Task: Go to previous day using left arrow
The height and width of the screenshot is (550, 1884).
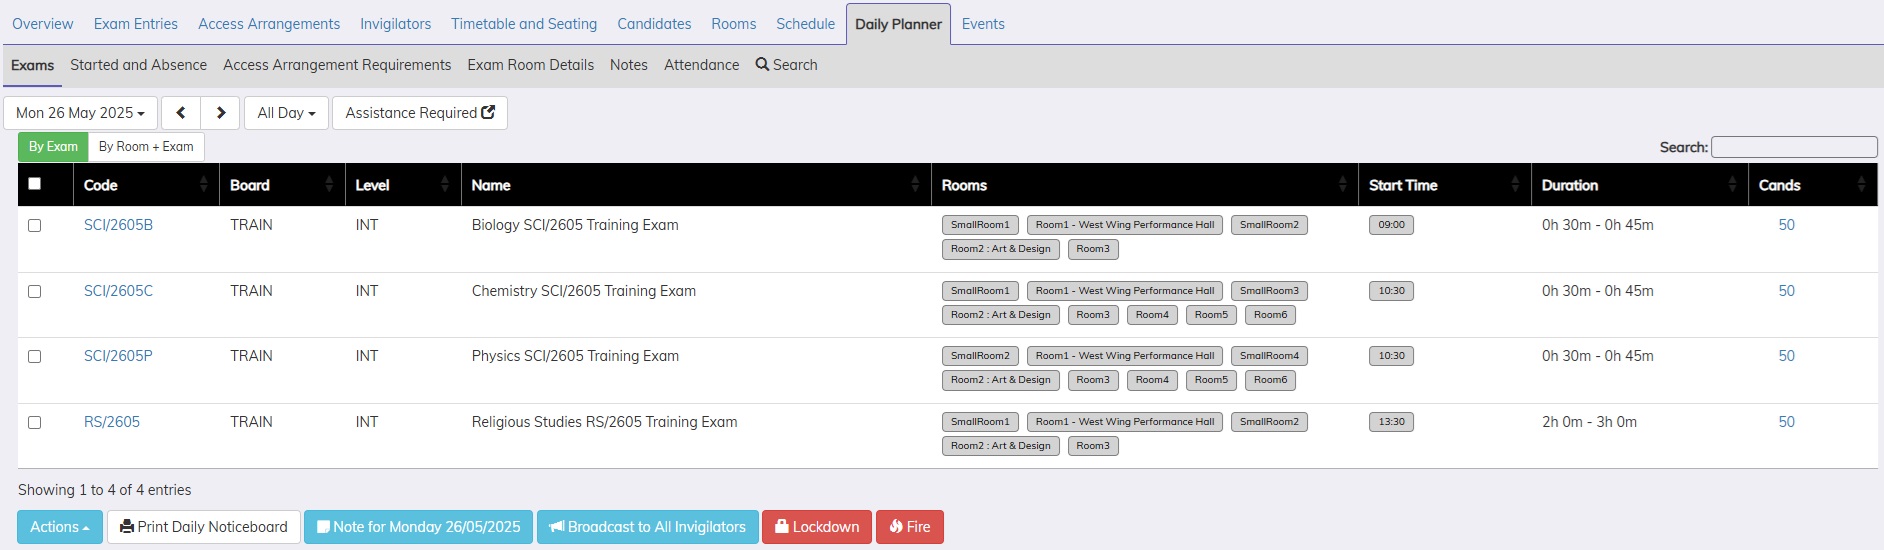Action: [181, 113]
